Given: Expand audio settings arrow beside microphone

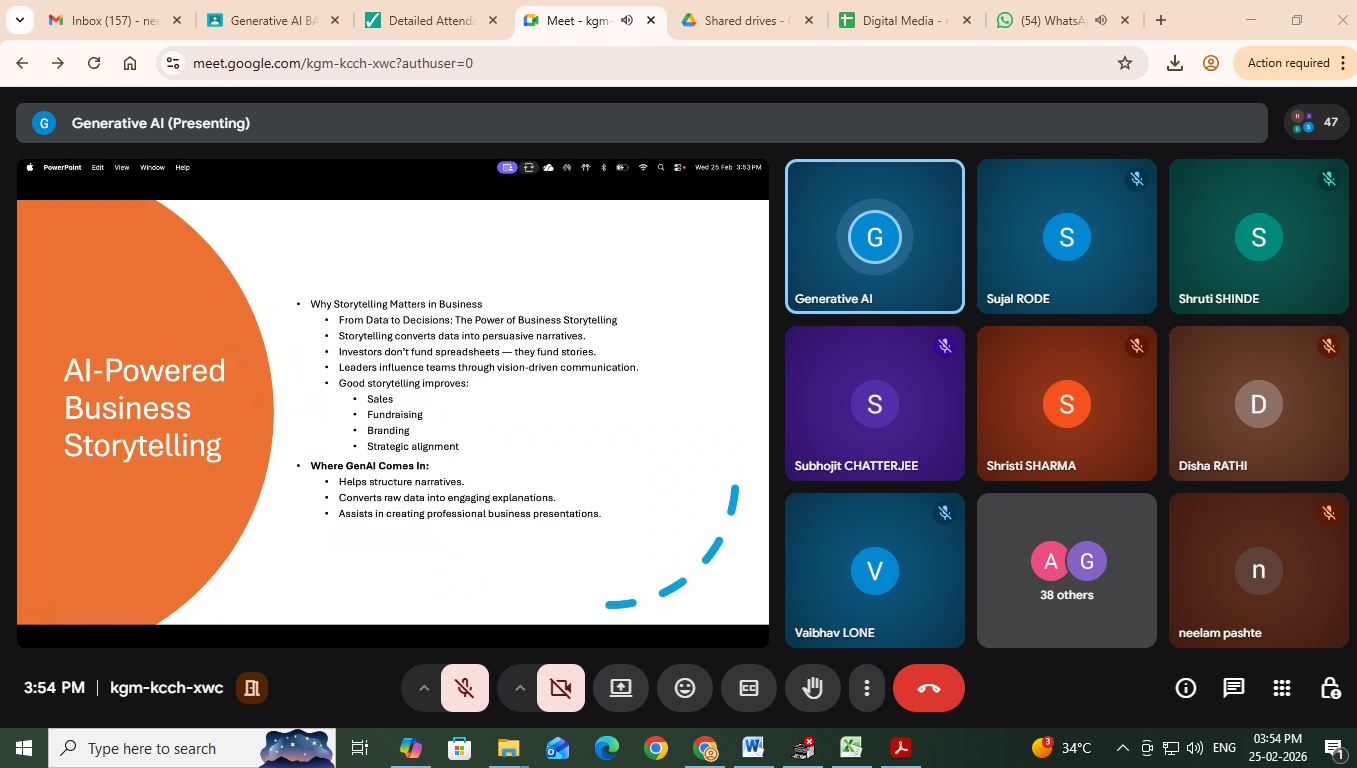Looking at the screenshot, I should click(424, 688).
